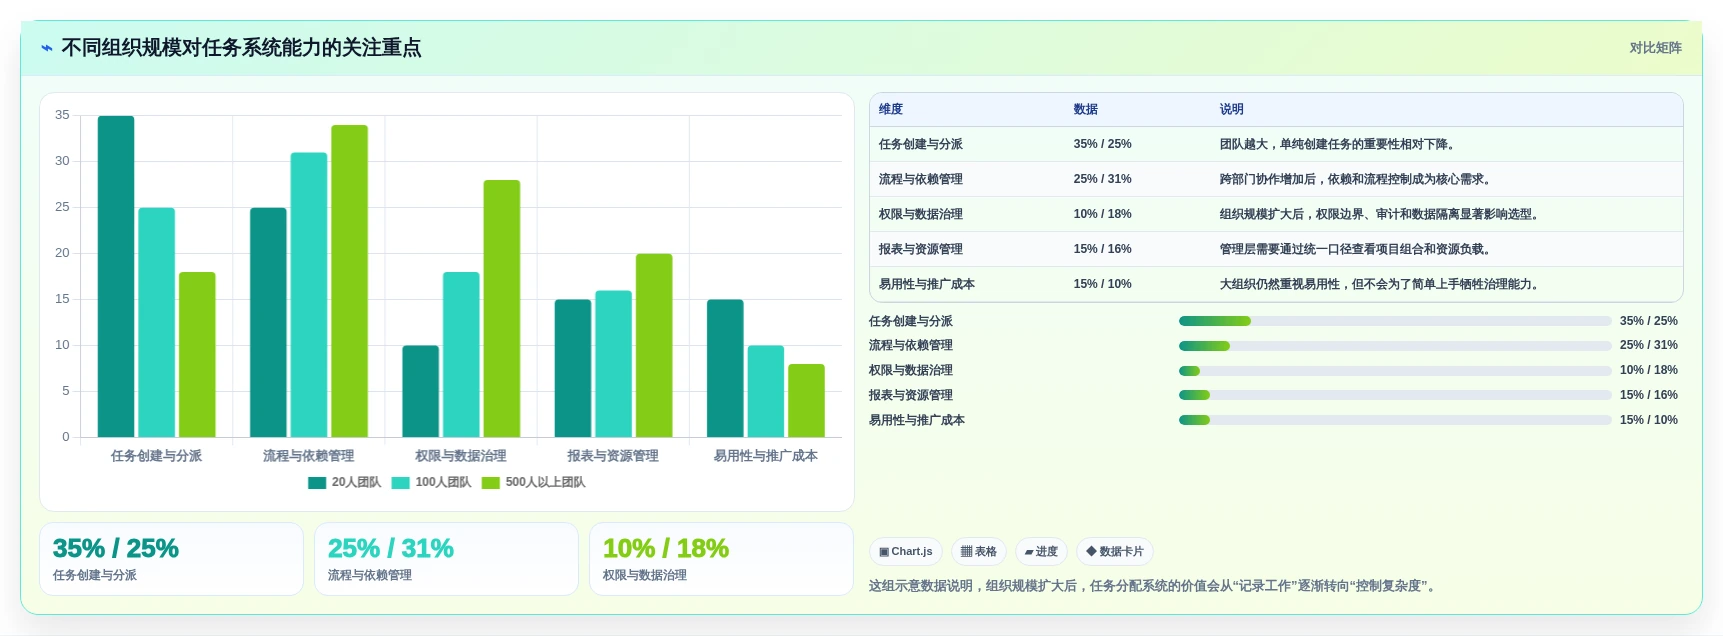
Task: Click x-axis label 权限与数据治理
Action: 461,456
